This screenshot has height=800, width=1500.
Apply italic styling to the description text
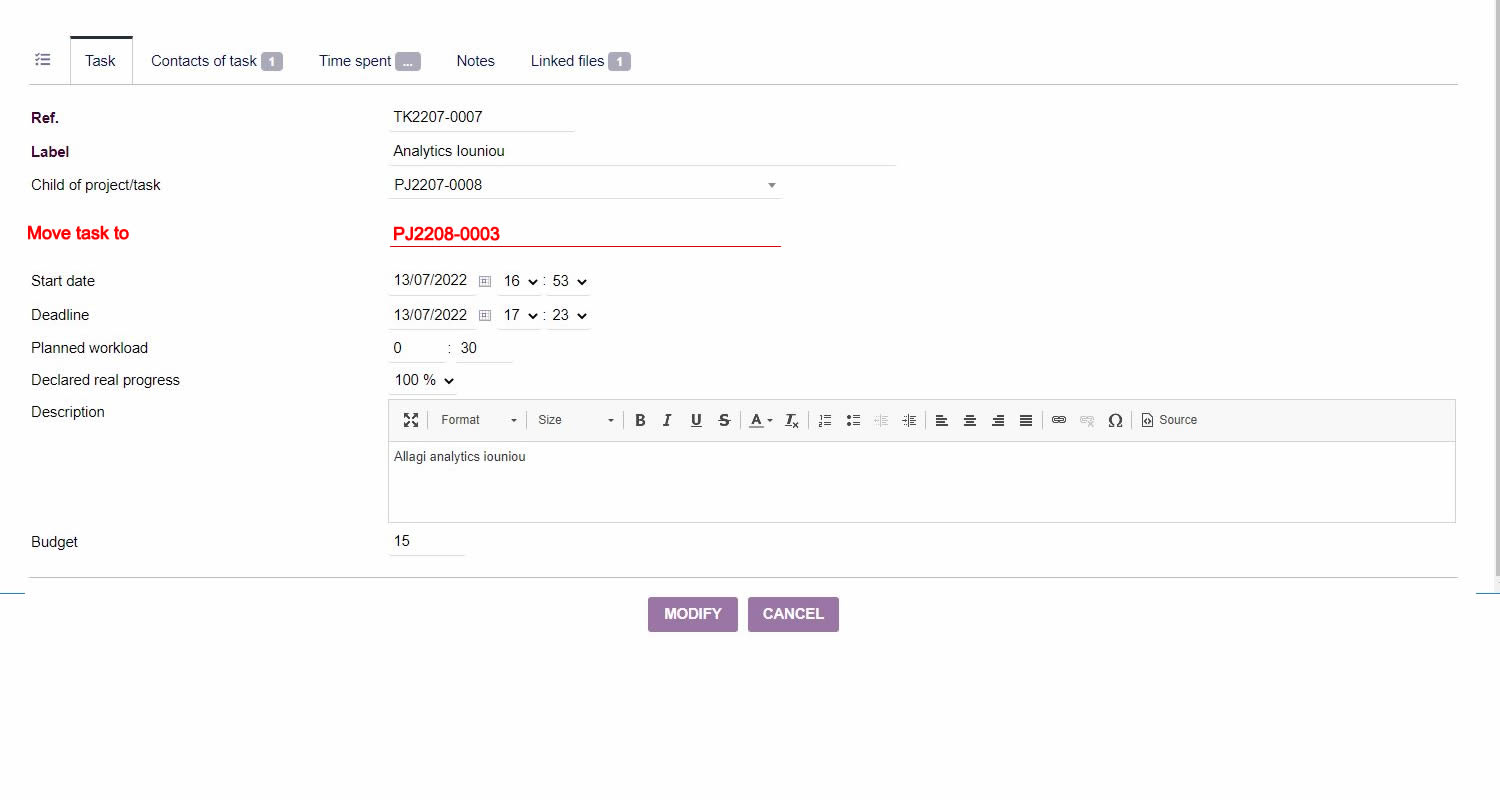coord(667,420)
